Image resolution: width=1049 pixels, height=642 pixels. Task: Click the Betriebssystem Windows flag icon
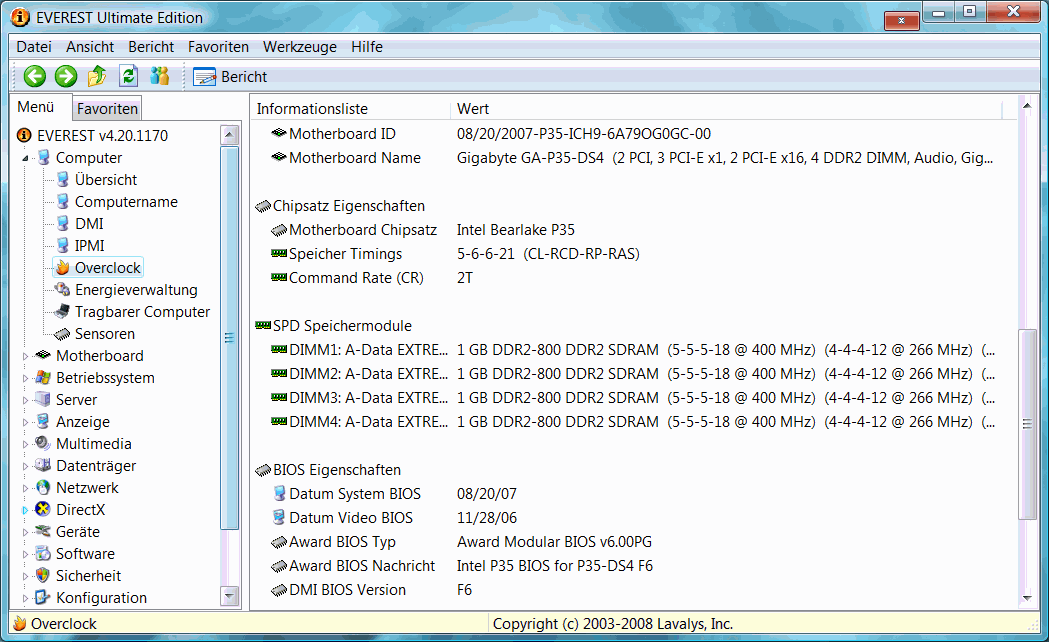coord(43,377)
